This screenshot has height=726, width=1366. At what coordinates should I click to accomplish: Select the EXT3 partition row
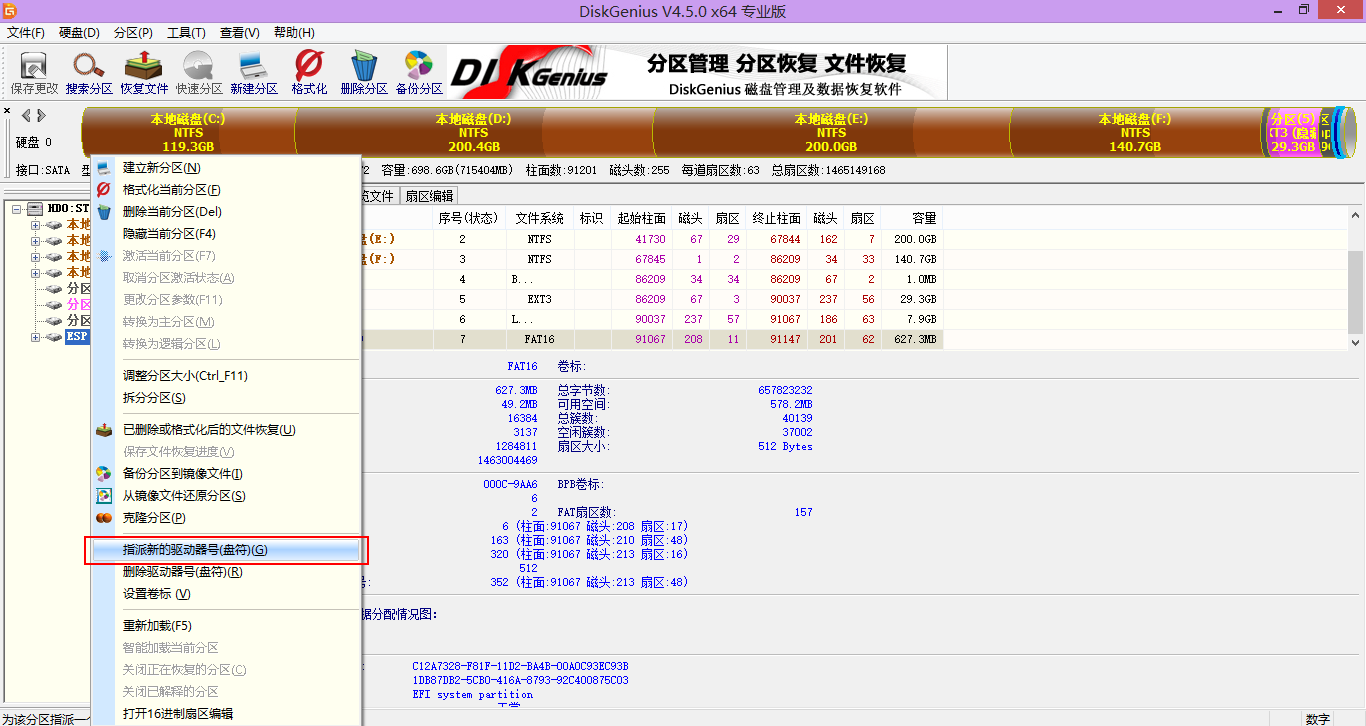[x=651, y=299]
